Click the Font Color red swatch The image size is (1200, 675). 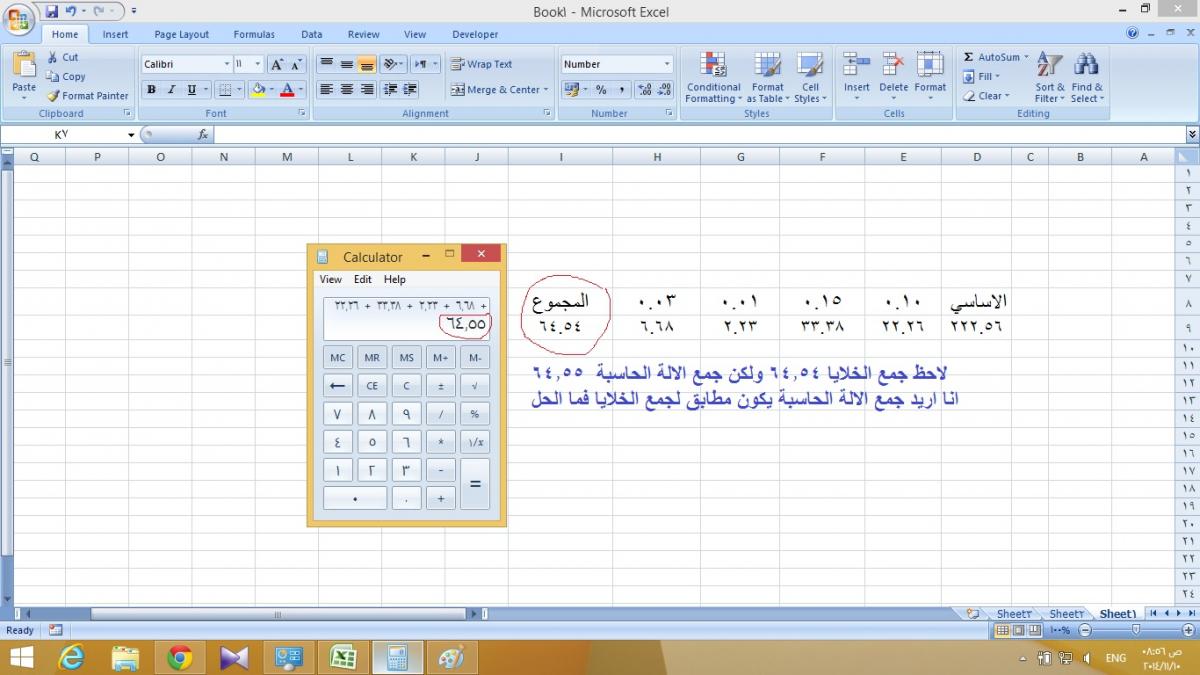[x=287, y=90]
